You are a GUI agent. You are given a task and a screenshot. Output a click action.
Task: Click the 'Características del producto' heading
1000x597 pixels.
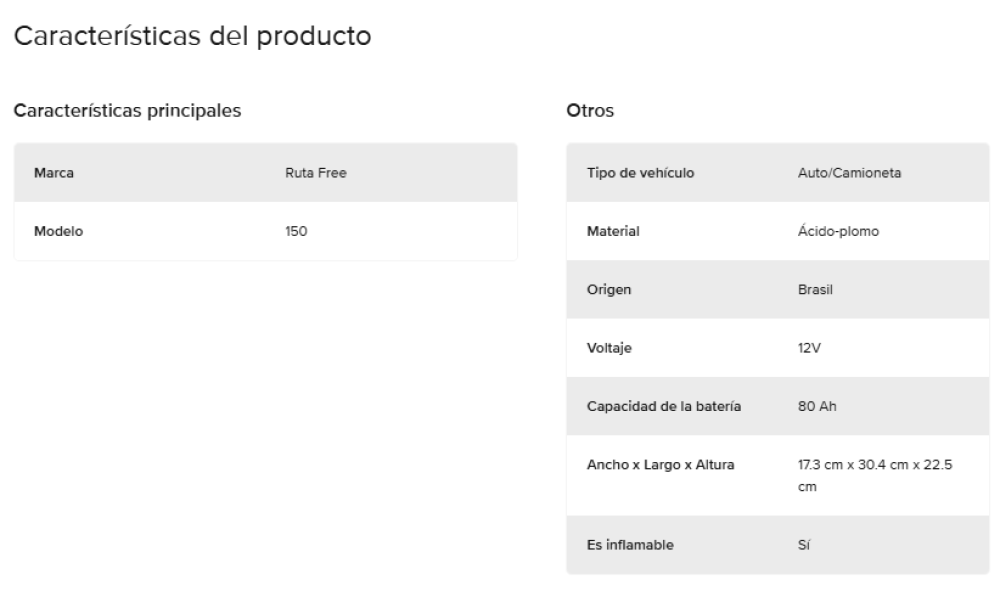(191, 37)
